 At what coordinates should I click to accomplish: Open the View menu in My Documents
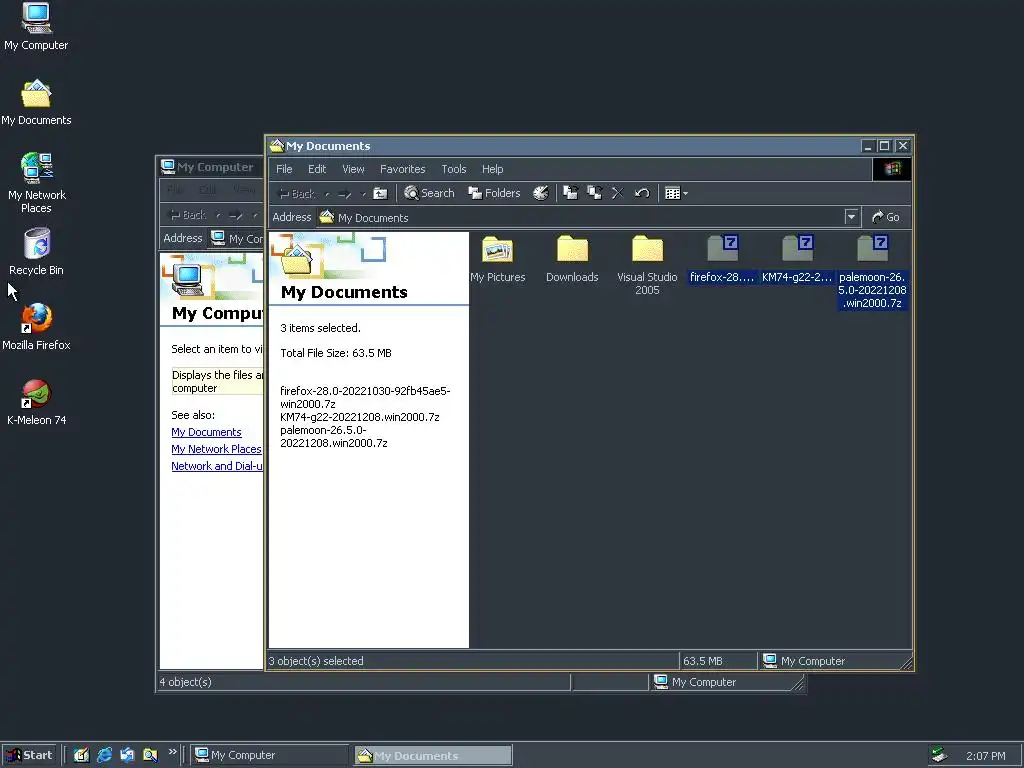tap(353, 169)
